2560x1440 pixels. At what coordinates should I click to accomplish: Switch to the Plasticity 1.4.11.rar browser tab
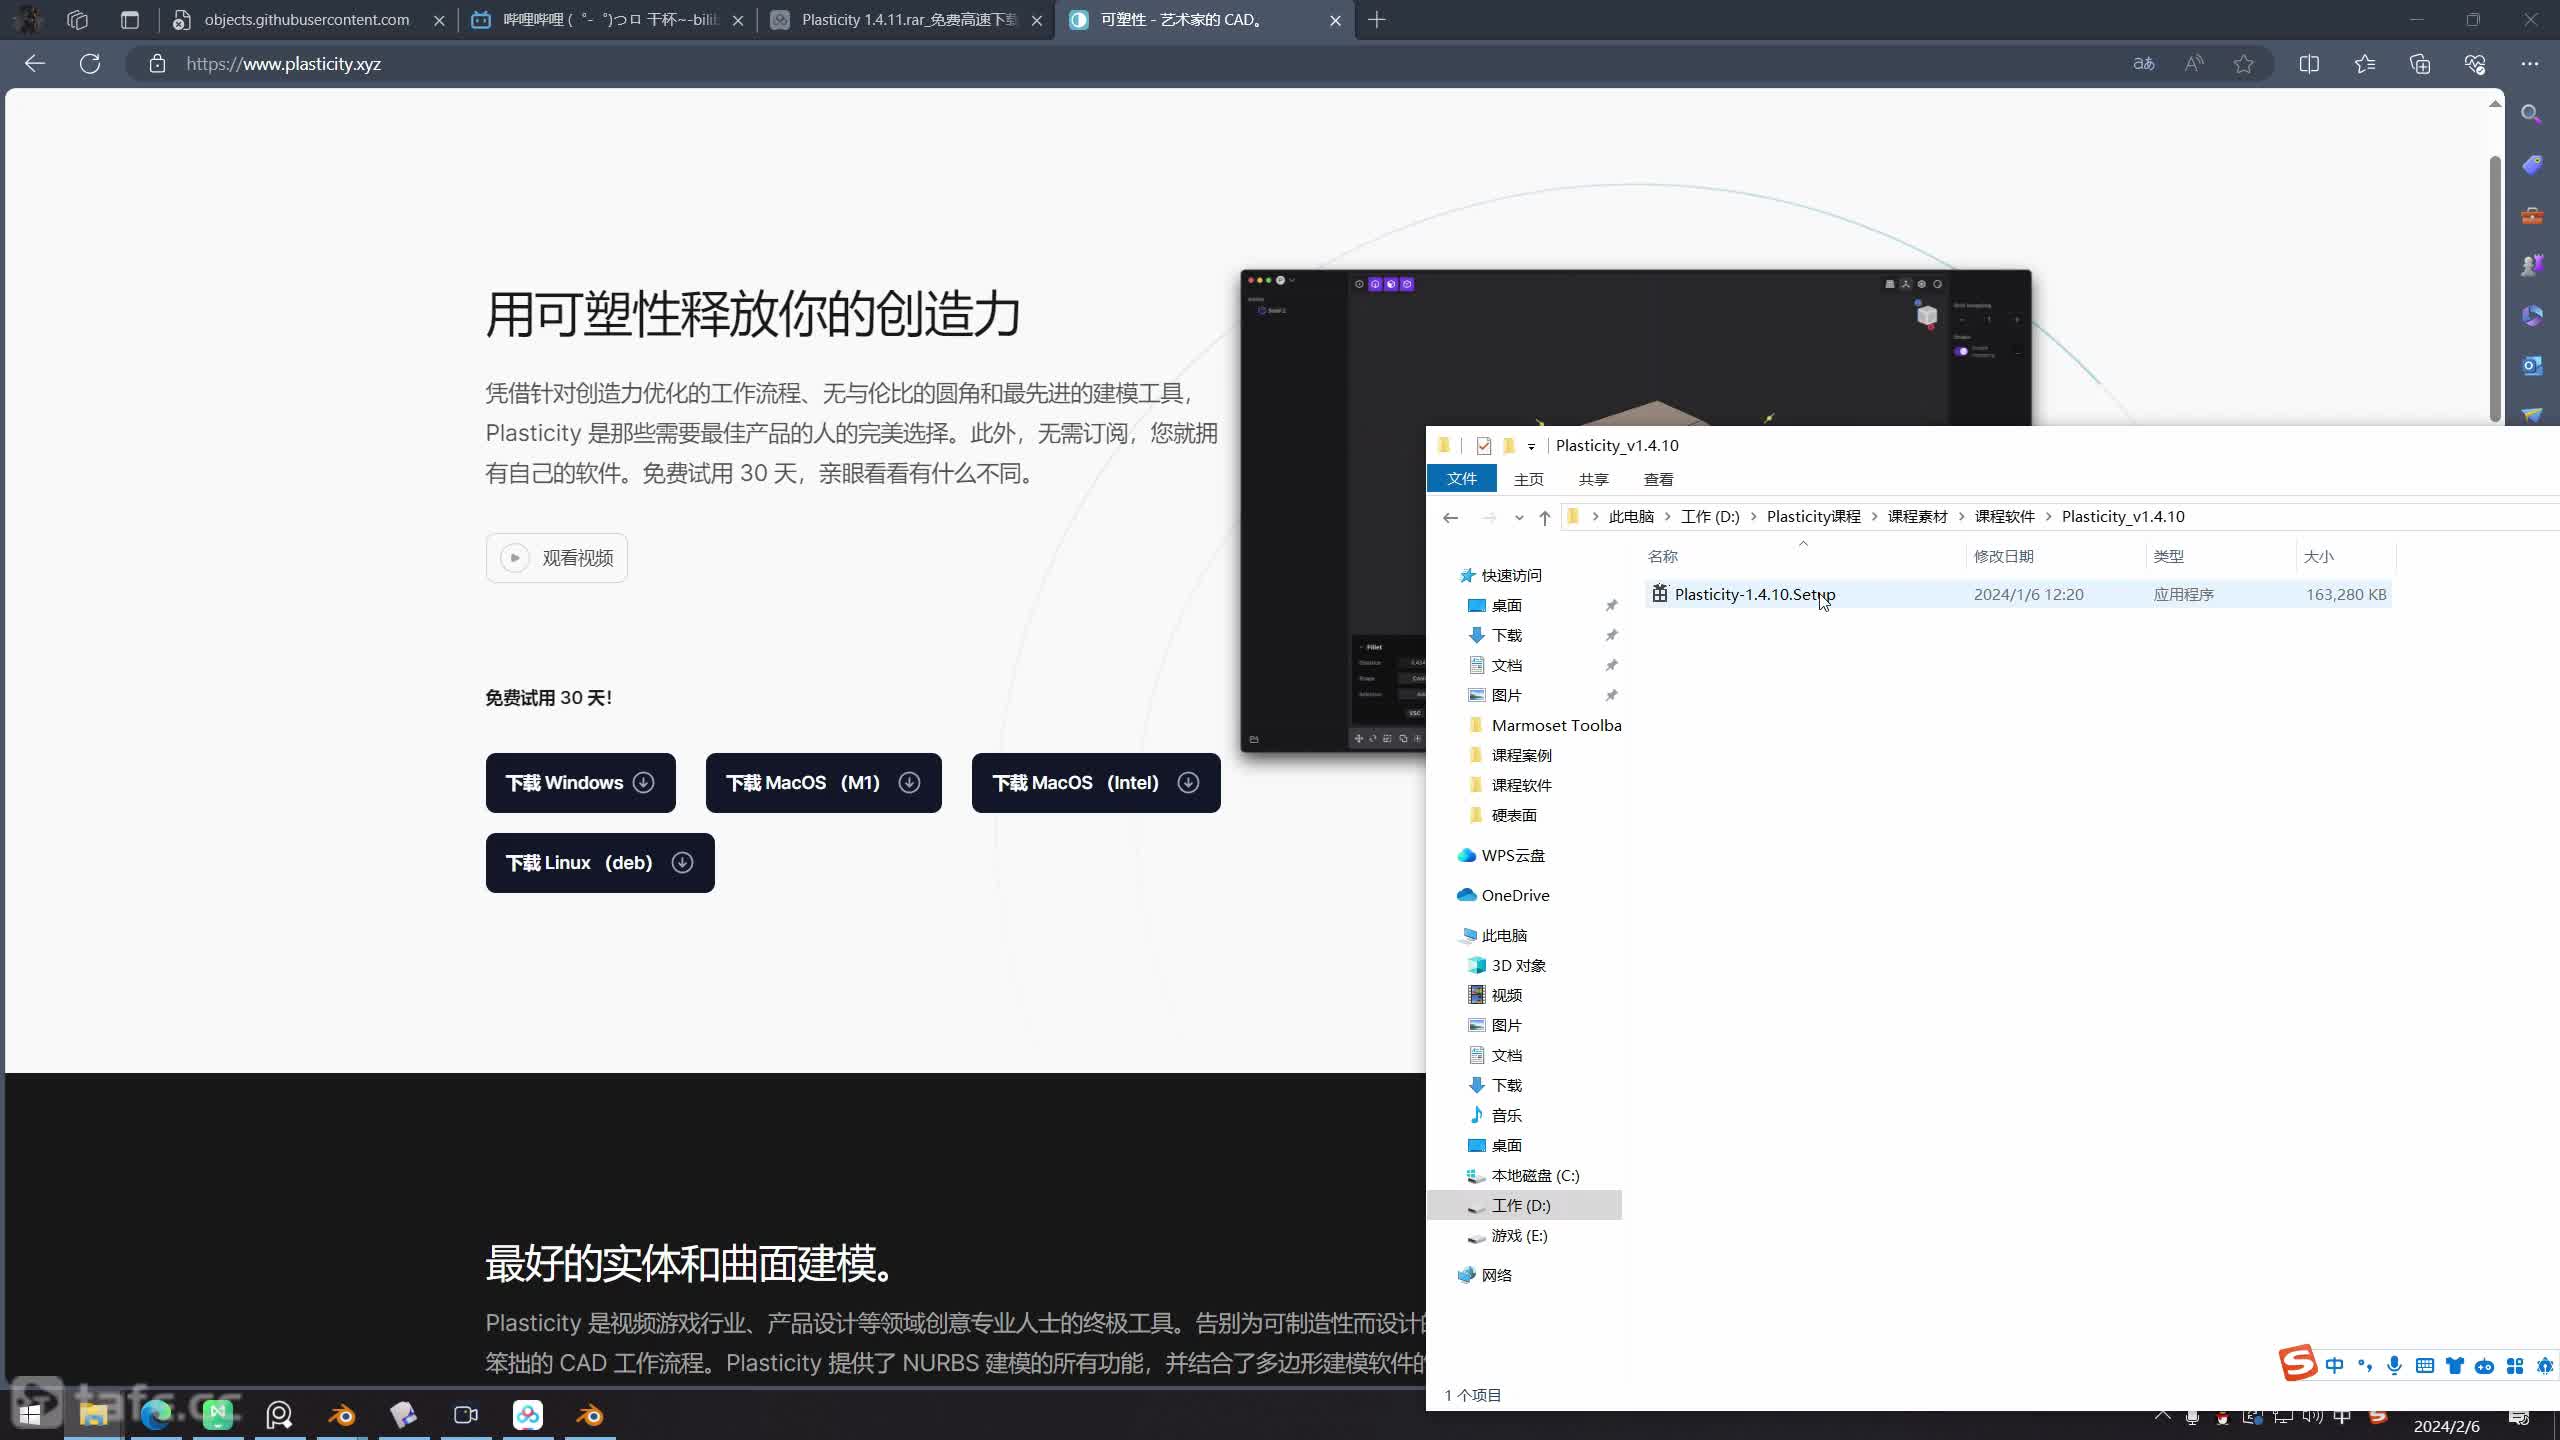[x=907, y=20]
